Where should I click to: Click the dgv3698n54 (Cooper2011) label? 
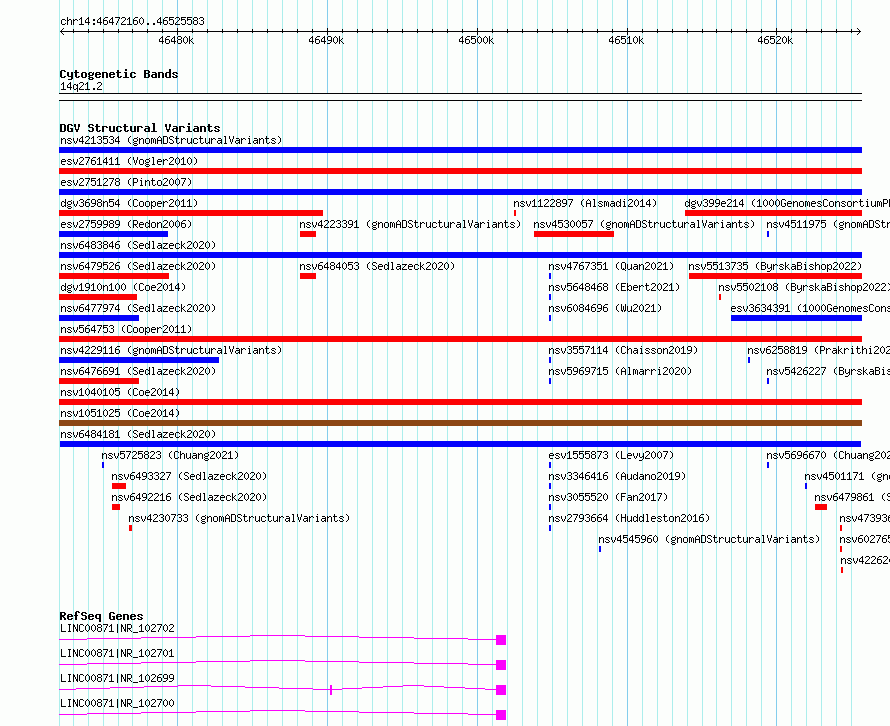click(129, 203)
